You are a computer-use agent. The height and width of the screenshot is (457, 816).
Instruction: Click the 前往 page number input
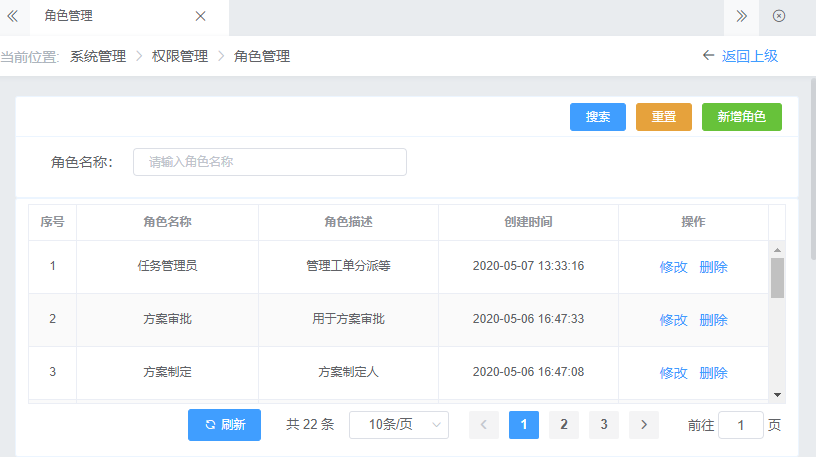(x=741, y=425)
